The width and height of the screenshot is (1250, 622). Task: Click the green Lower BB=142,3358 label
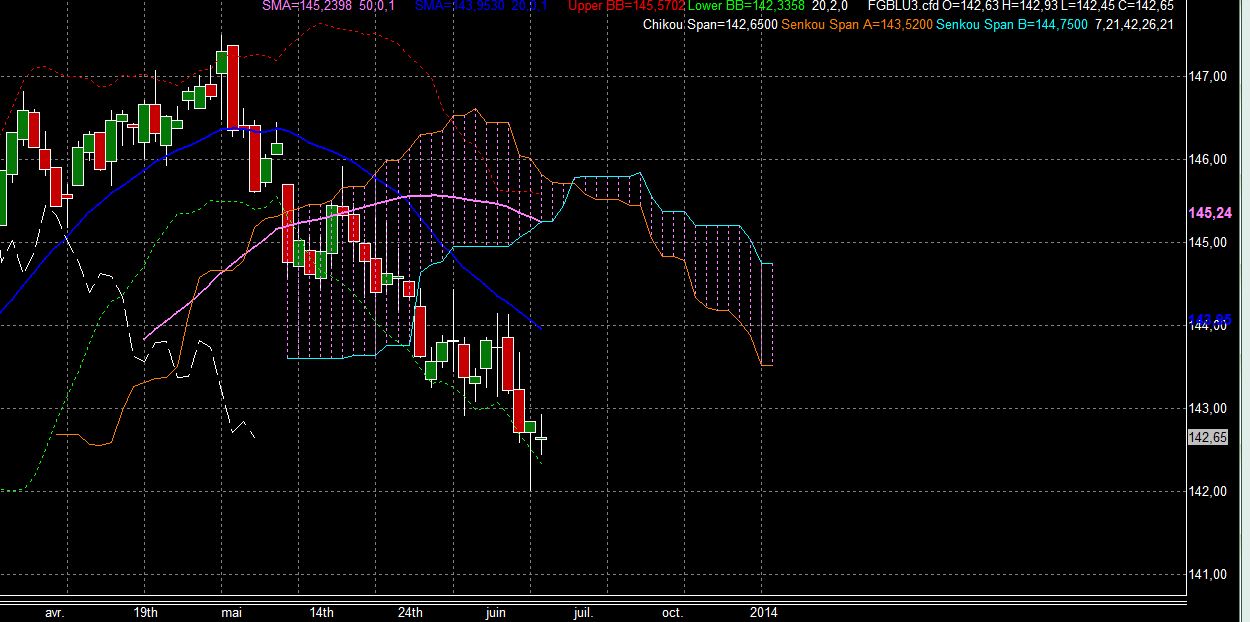746,6
